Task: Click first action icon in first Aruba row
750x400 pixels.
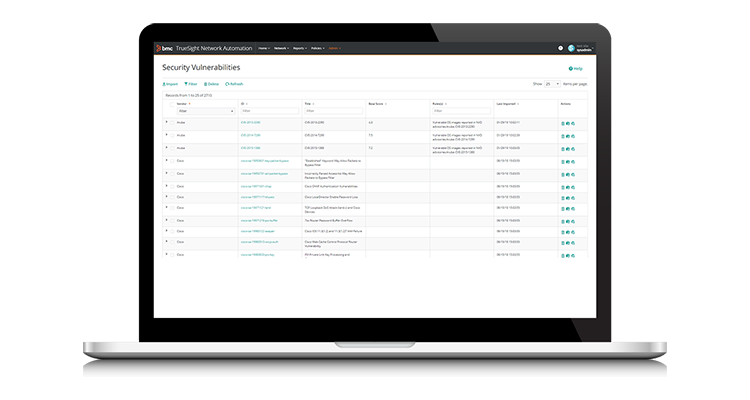Action: (563, 123)
